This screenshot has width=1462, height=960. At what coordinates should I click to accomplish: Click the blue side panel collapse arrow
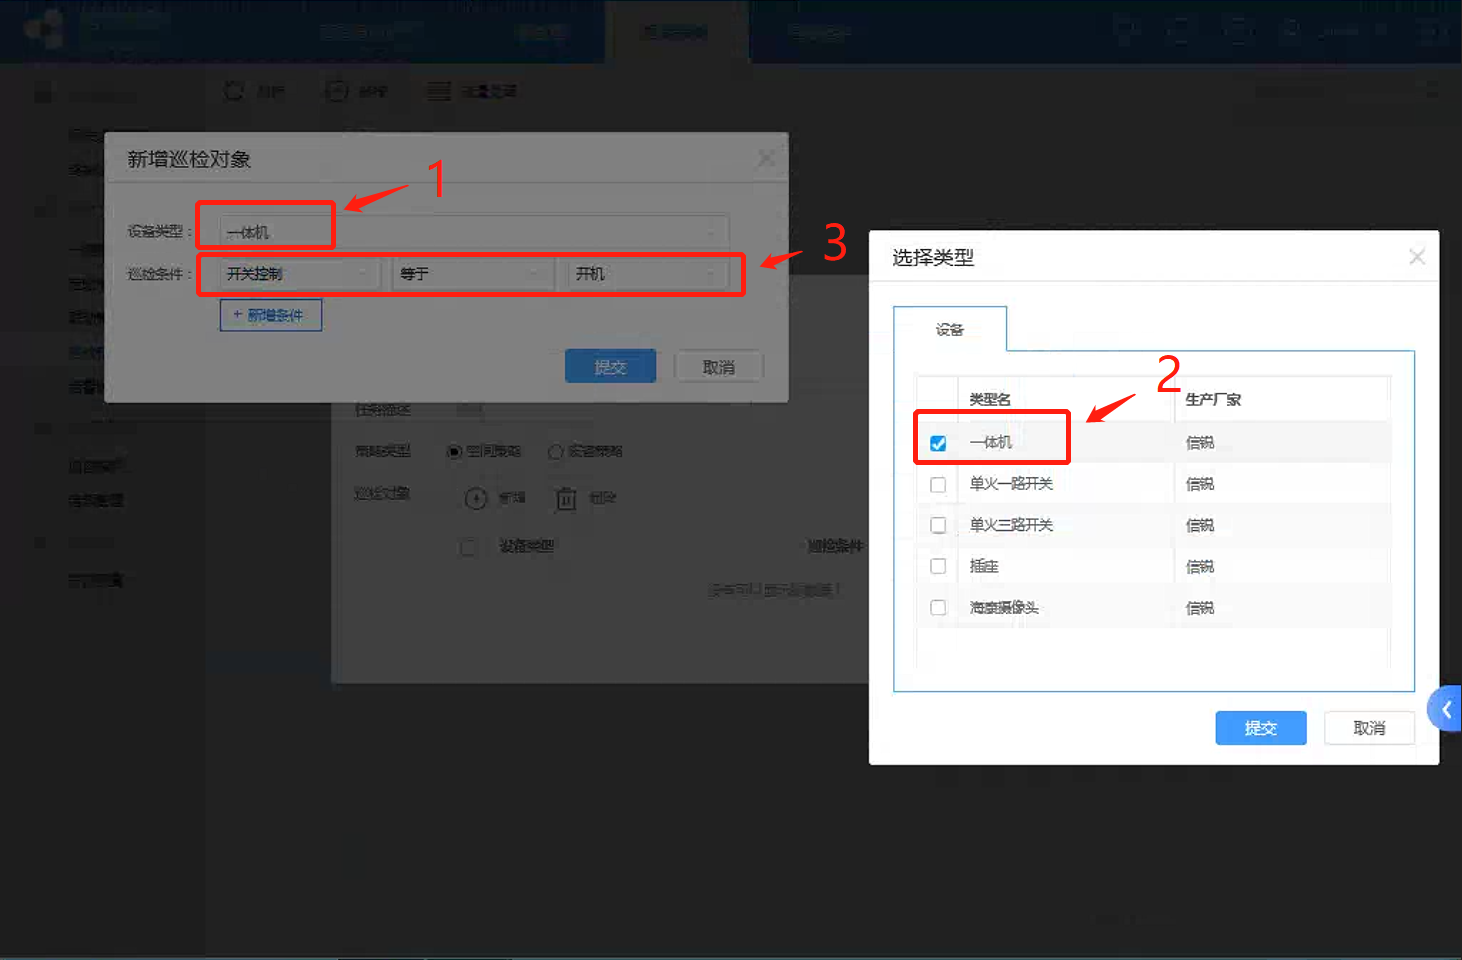(1446, 709)
